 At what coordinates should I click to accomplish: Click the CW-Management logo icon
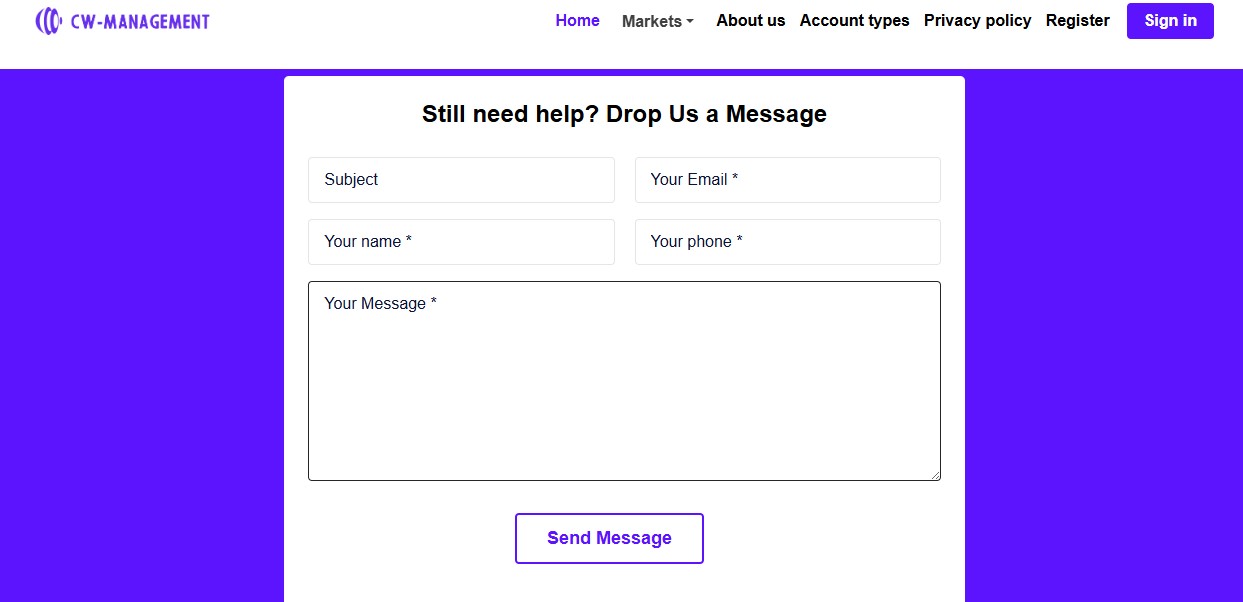pos(48,19)
